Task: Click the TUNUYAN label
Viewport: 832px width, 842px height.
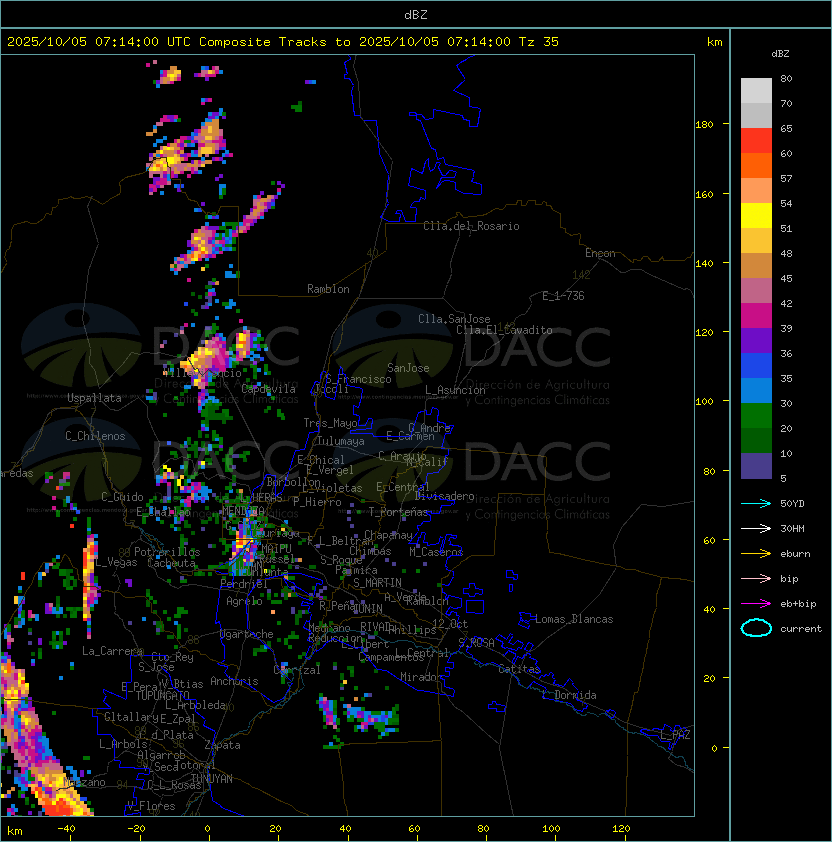Action: click(x=212, y=779)
